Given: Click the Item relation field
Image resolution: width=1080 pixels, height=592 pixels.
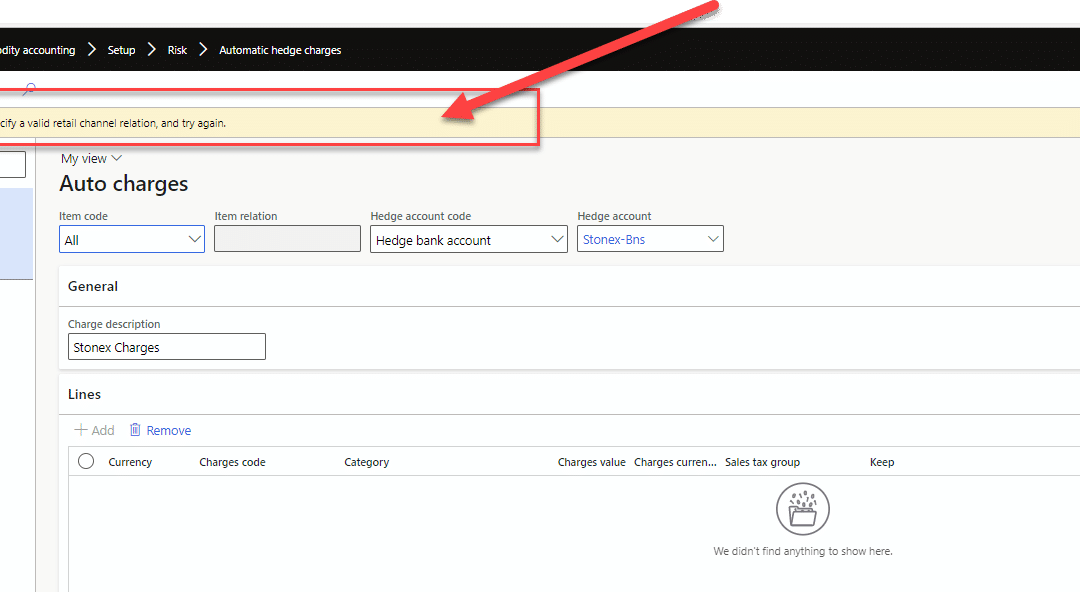Looking at the screenshot, I should tap(287, 239).
